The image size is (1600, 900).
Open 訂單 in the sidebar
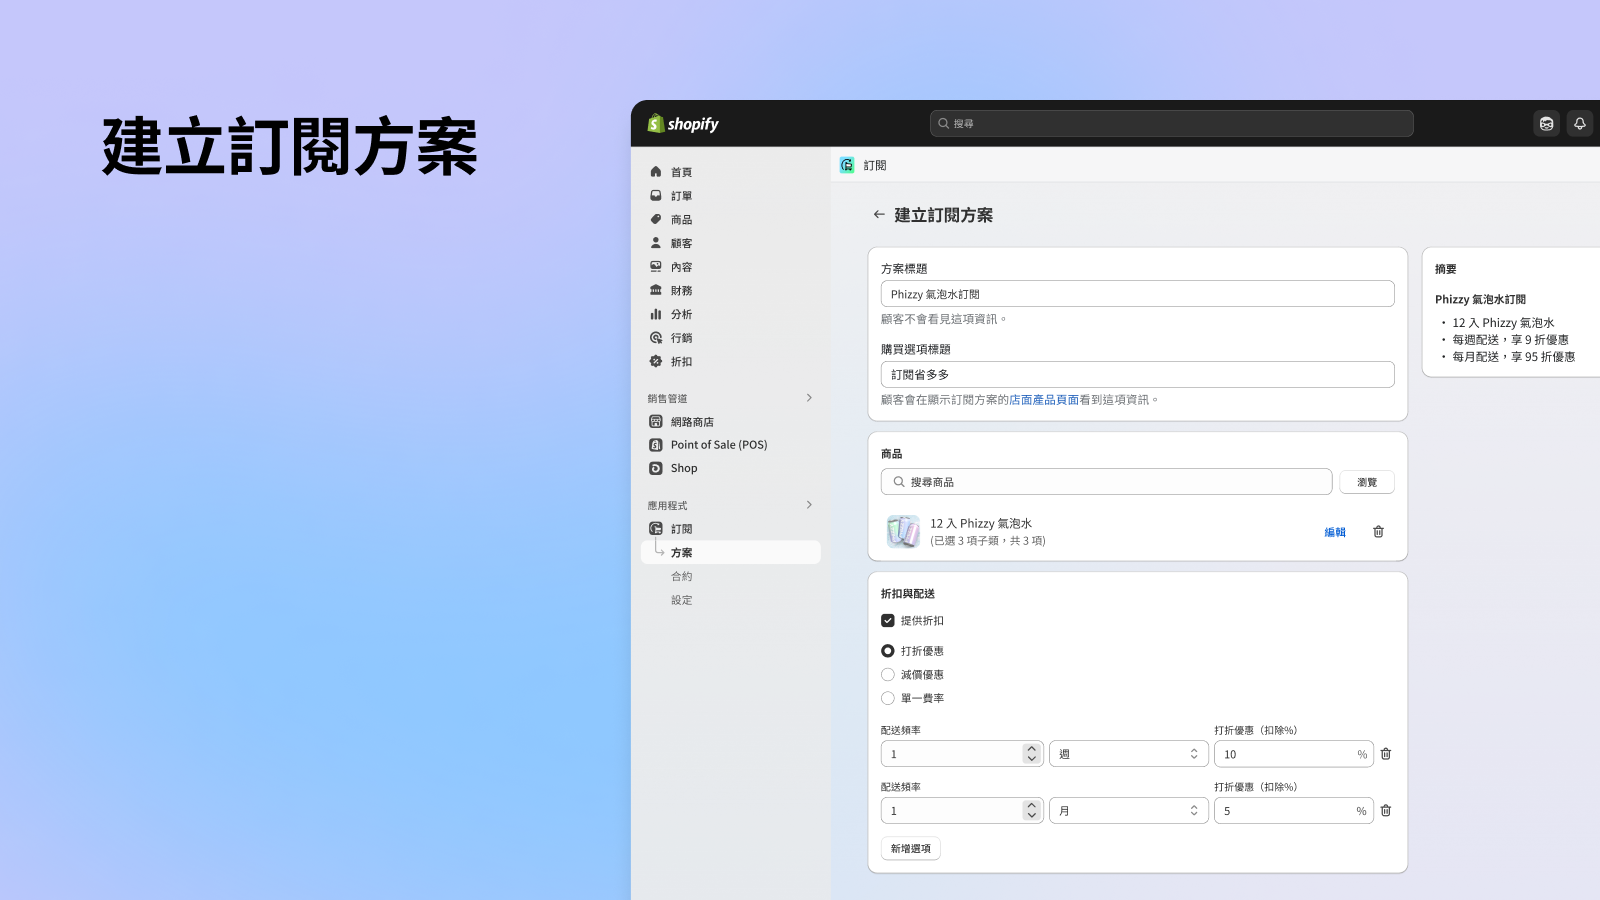pyautogui.click(x=681, y=196)
